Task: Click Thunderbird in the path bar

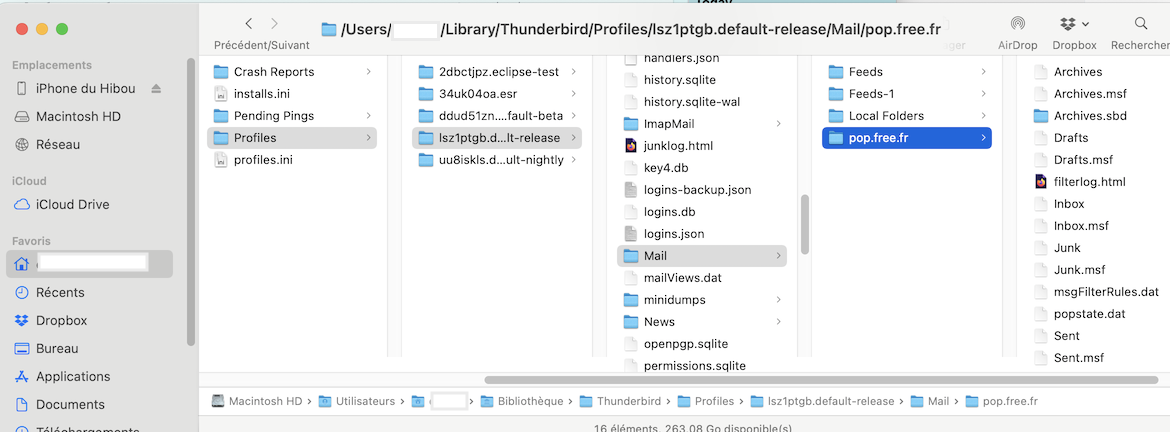Action: 628,401
